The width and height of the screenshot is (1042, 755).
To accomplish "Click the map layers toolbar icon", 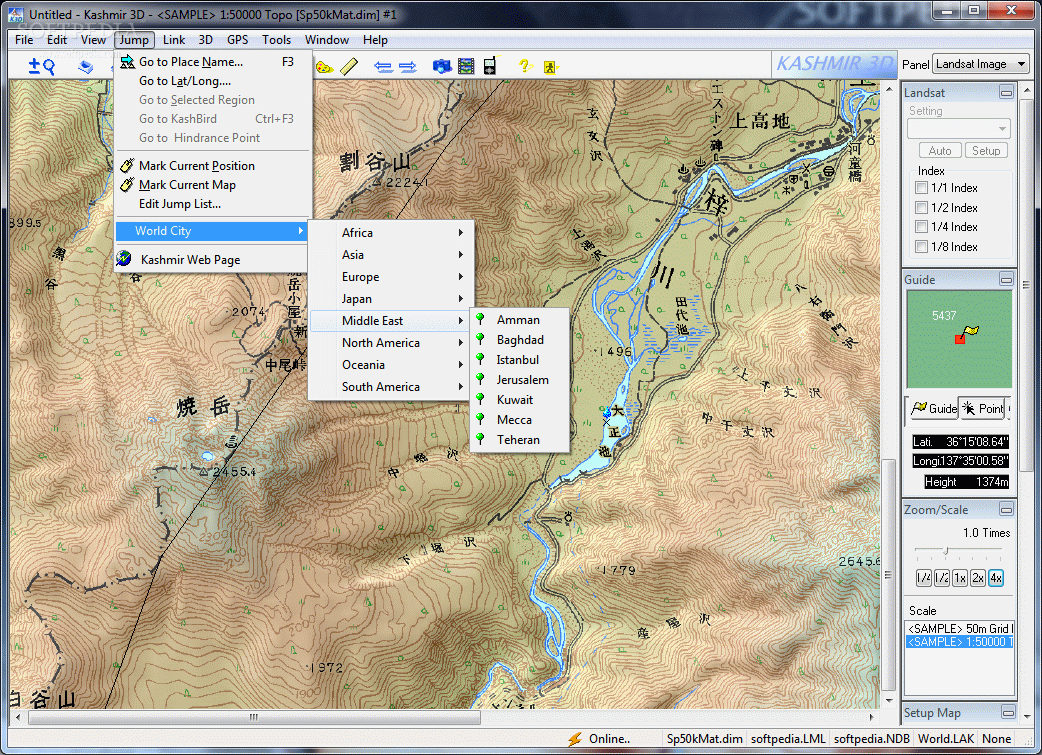I will (85, 66).
